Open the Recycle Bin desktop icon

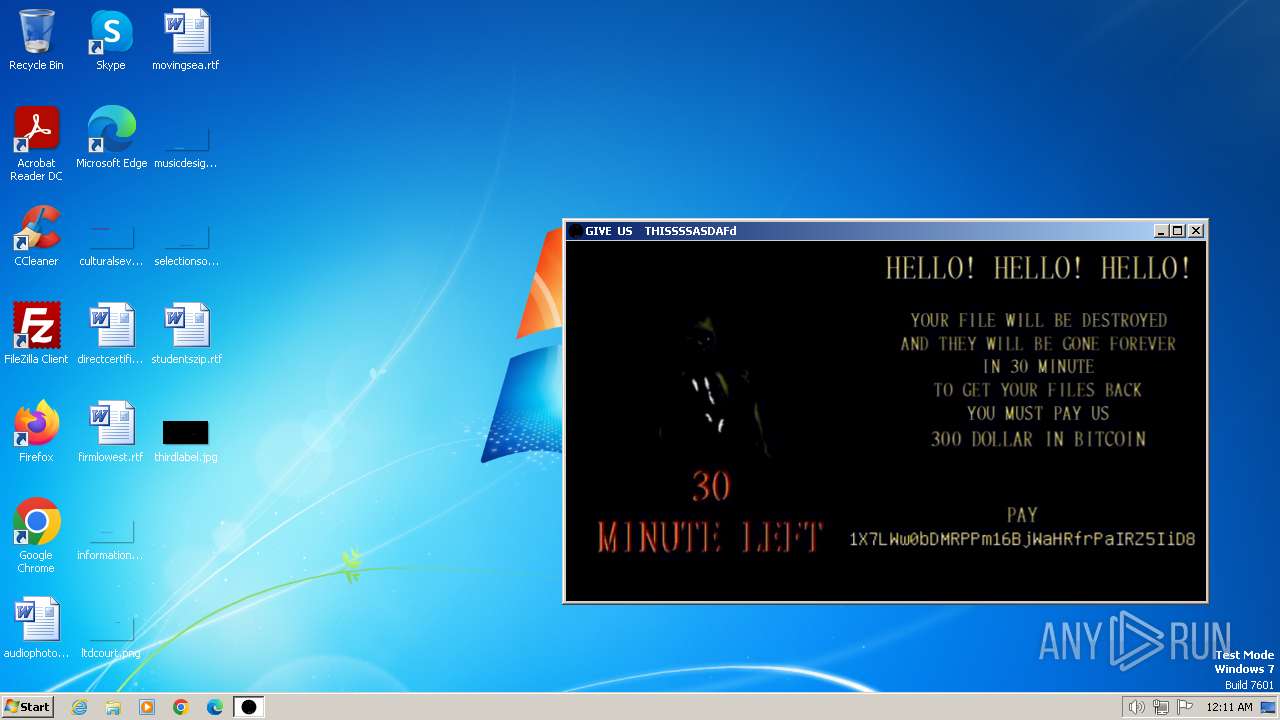pos(36,40)
